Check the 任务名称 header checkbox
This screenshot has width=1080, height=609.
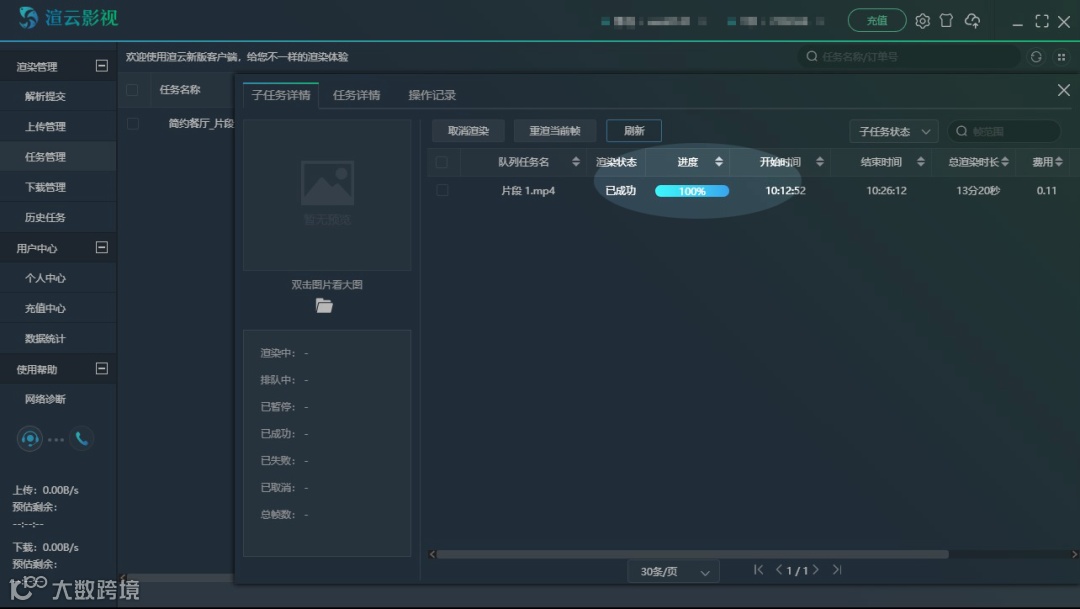(132, 90)
